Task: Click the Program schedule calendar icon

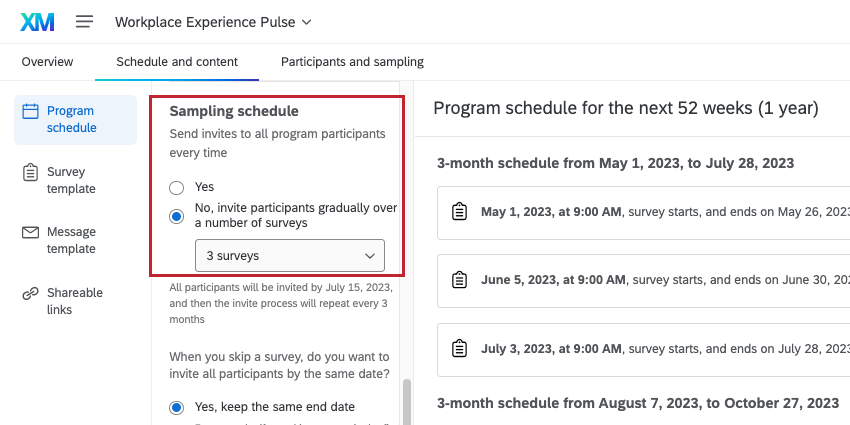Action: tap(30, 111)
